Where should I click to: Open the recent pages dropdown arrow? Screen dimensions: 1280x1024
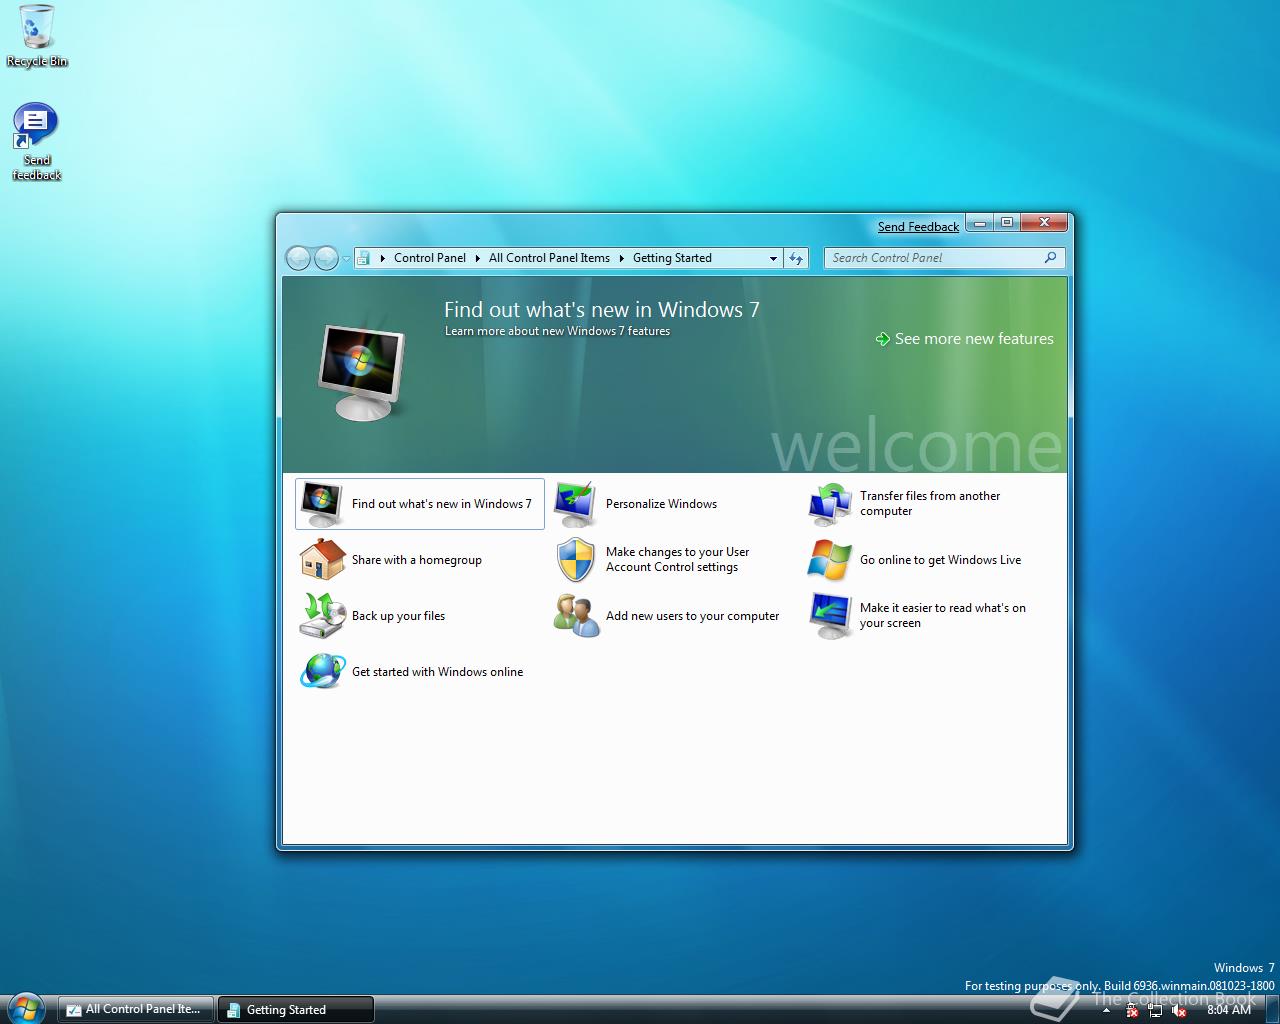(347, 259)
